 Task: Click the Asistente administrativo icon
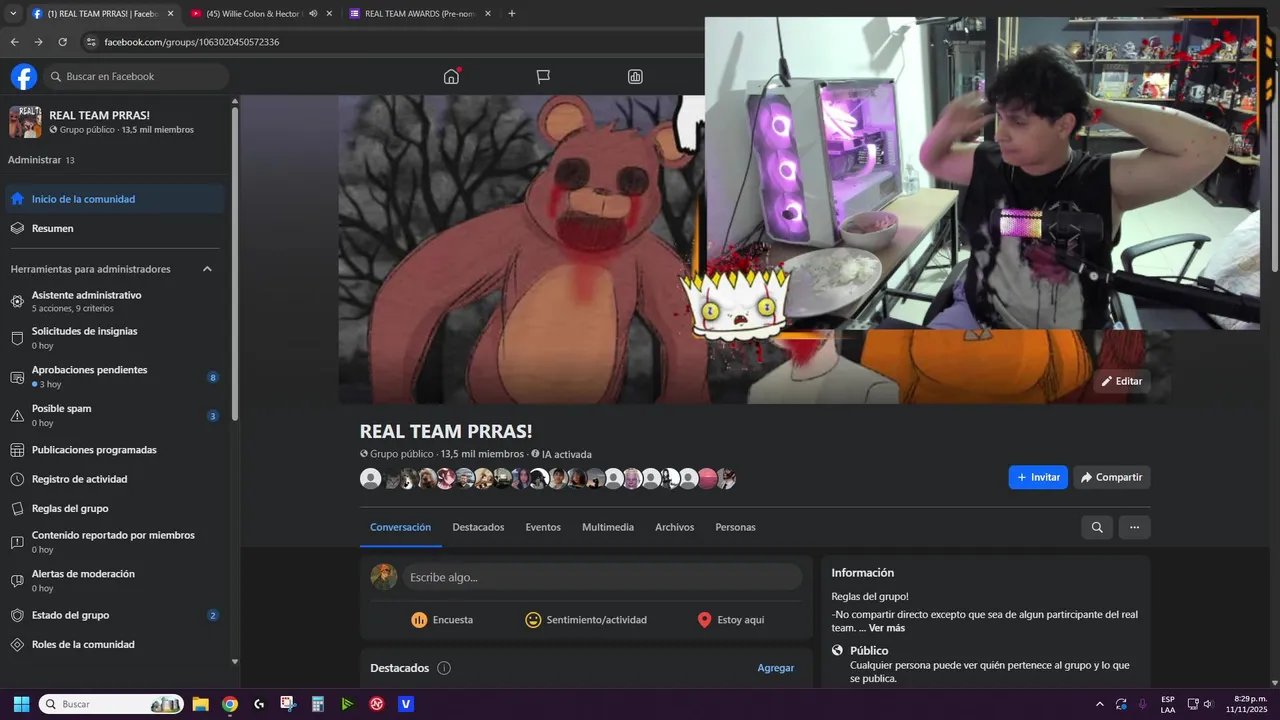click(x=17, y=301)
